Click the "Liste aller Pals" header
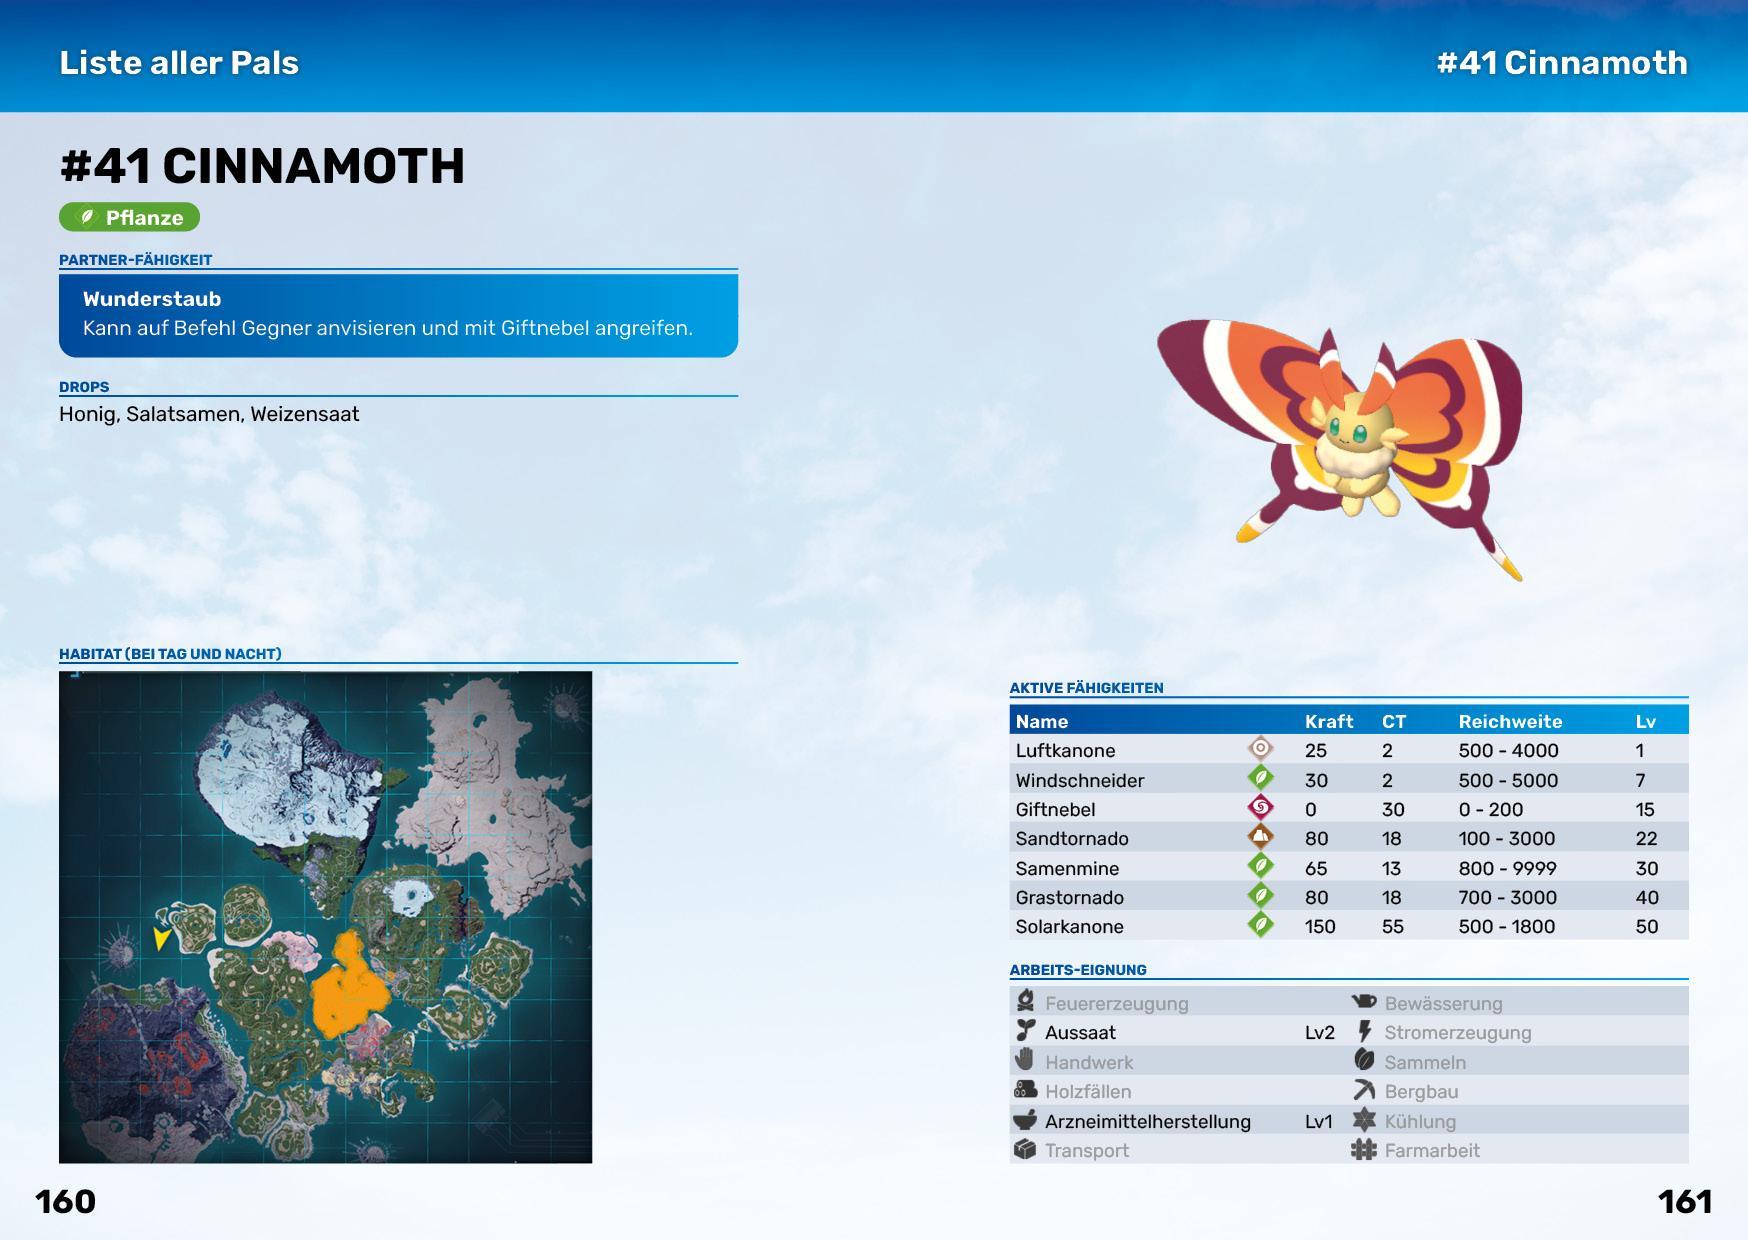This screenshot has width=1748, height=1240. click(179, 62)
